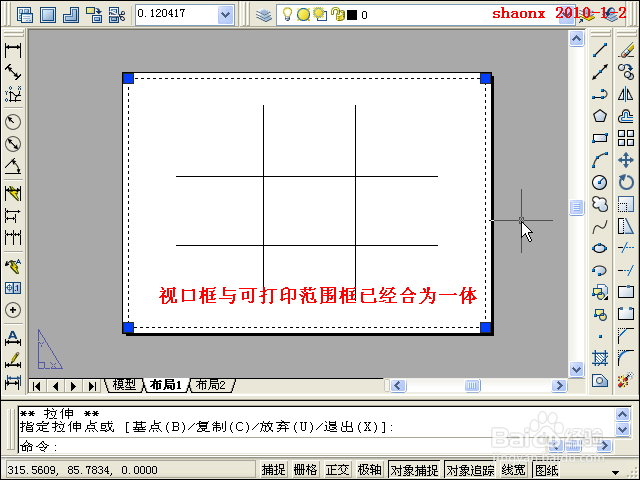Select the Construction Line tool
The width and height of the screenshot is (640, 480).
click(600, 72)
